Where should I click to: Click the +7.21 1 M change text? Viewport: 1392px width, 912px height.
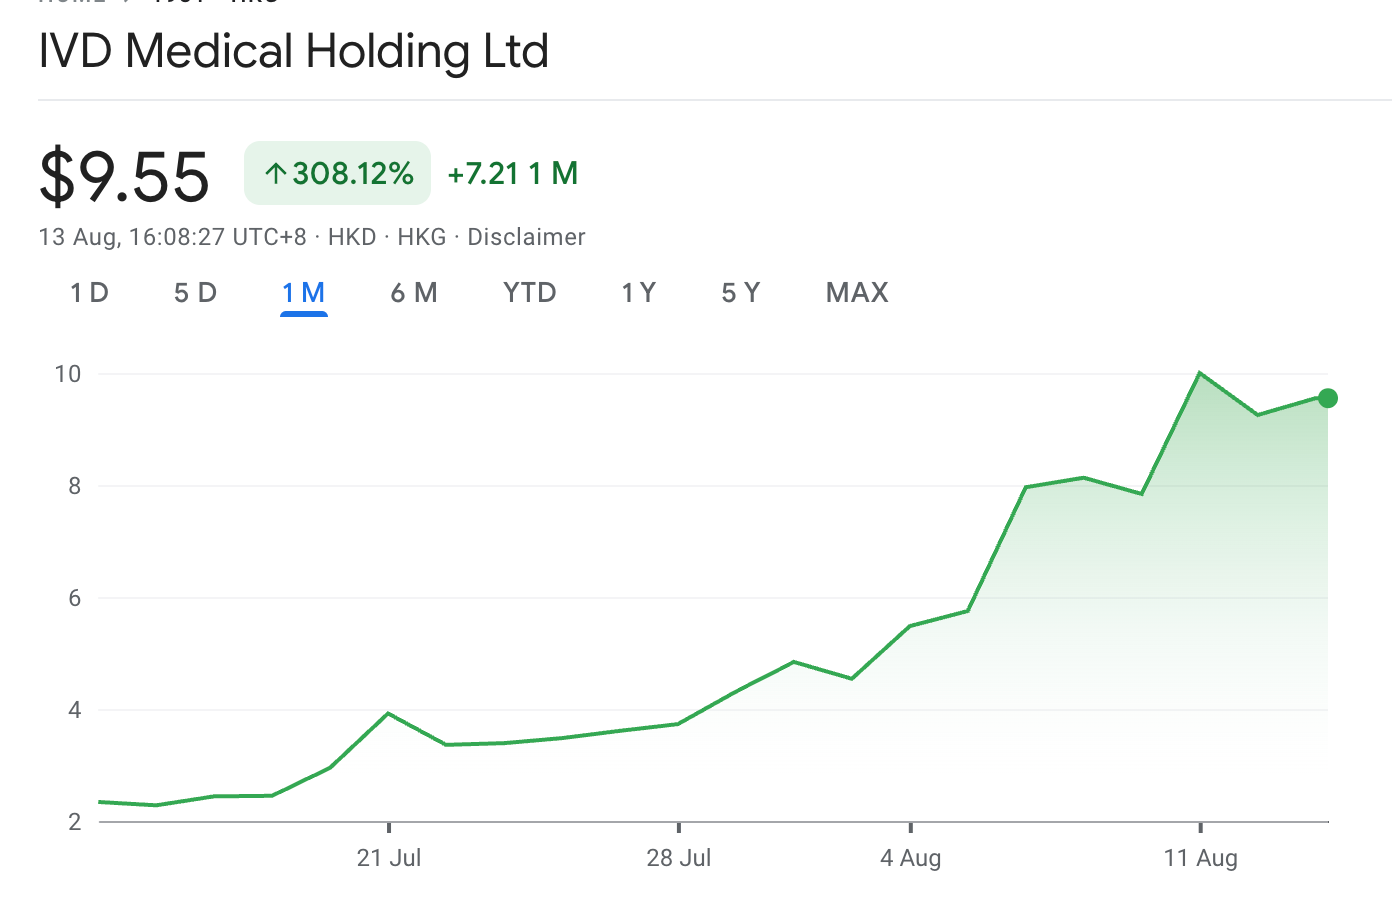[x=512, y=174]
